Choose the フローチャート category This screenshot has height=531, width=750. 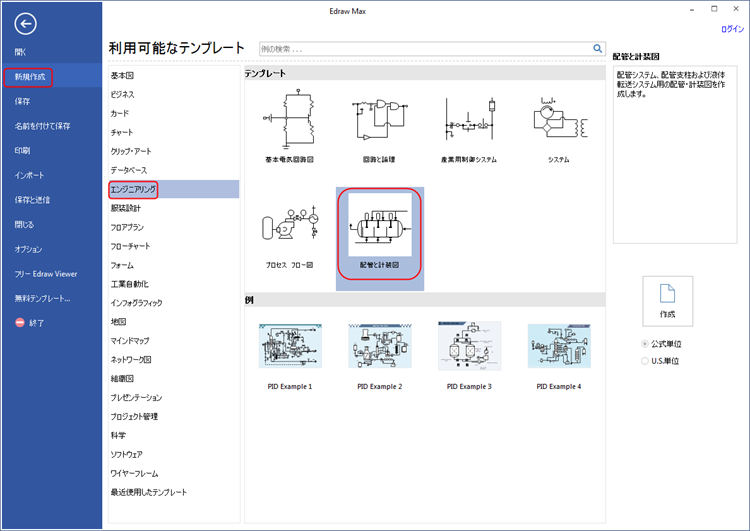click(x=130, y=246)
